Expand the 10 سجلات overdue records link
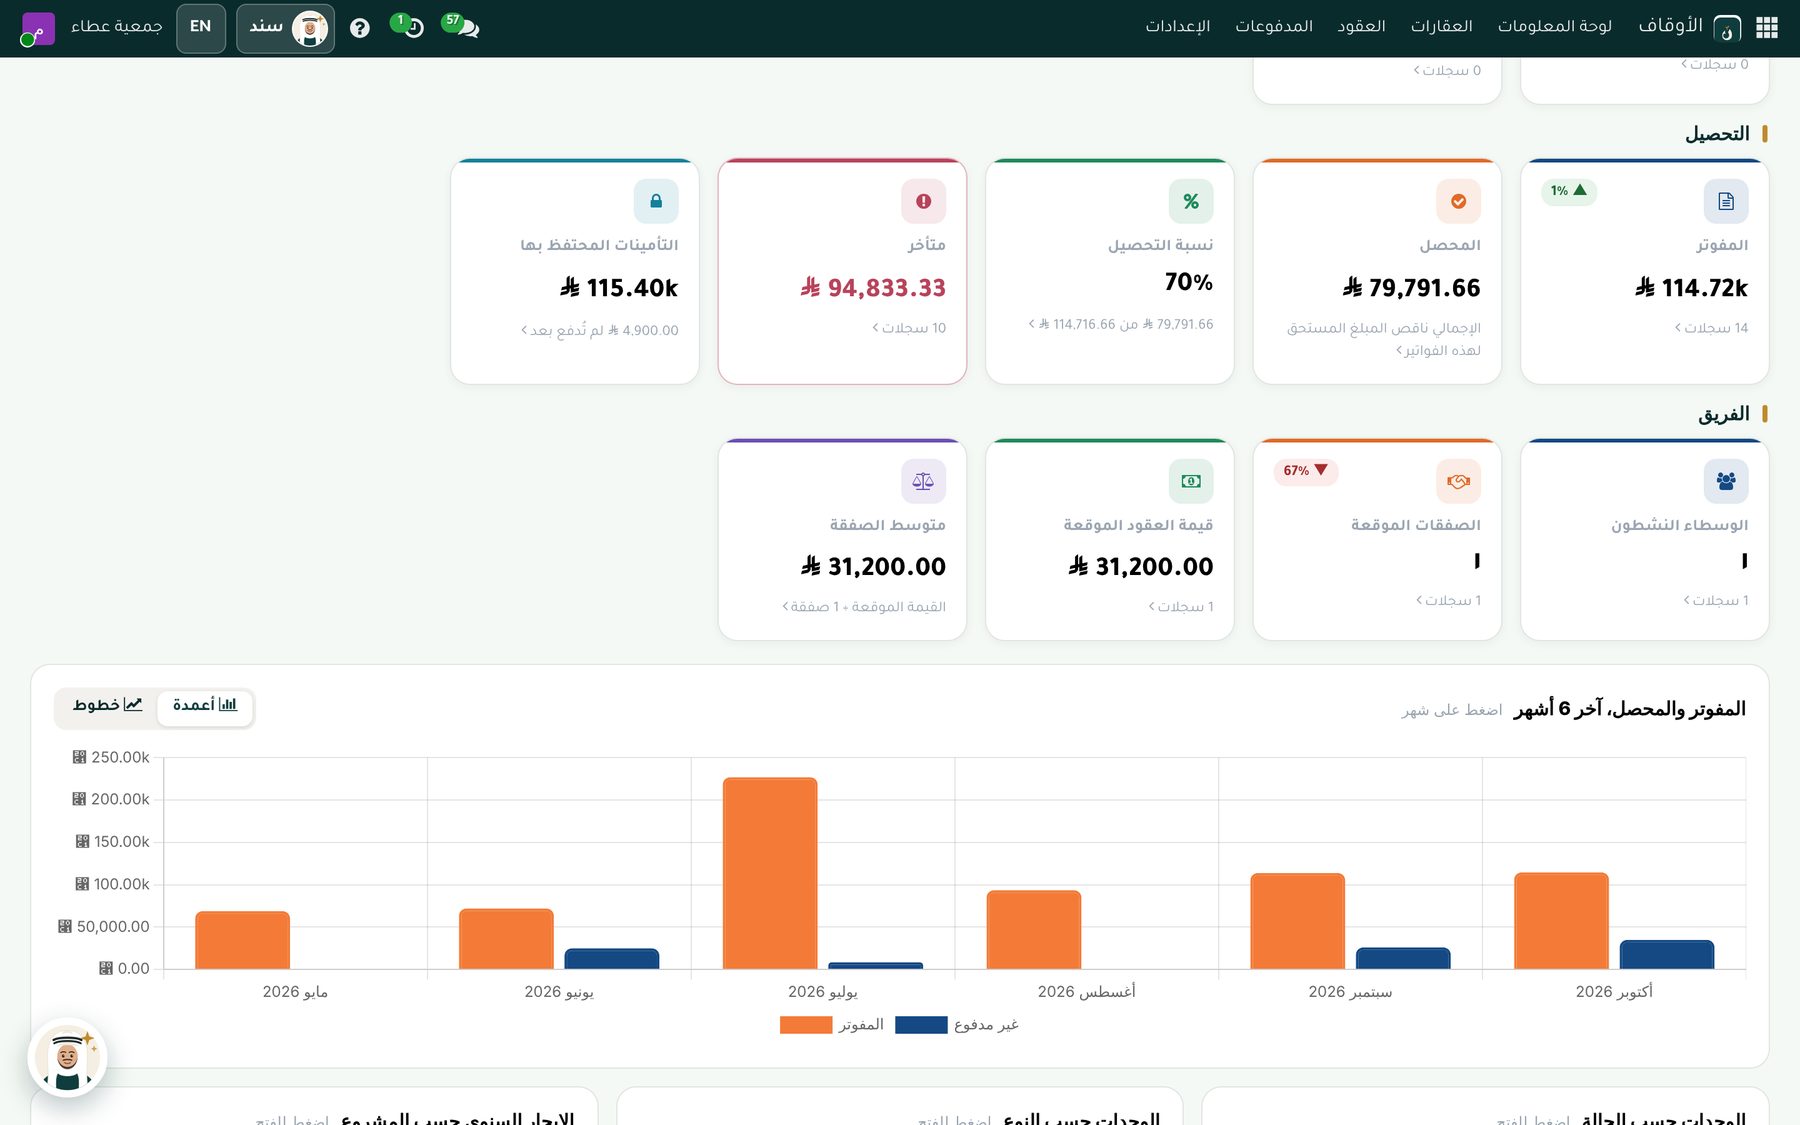The height and width of the screenshot is (1125, 1800). click(909, 328)
